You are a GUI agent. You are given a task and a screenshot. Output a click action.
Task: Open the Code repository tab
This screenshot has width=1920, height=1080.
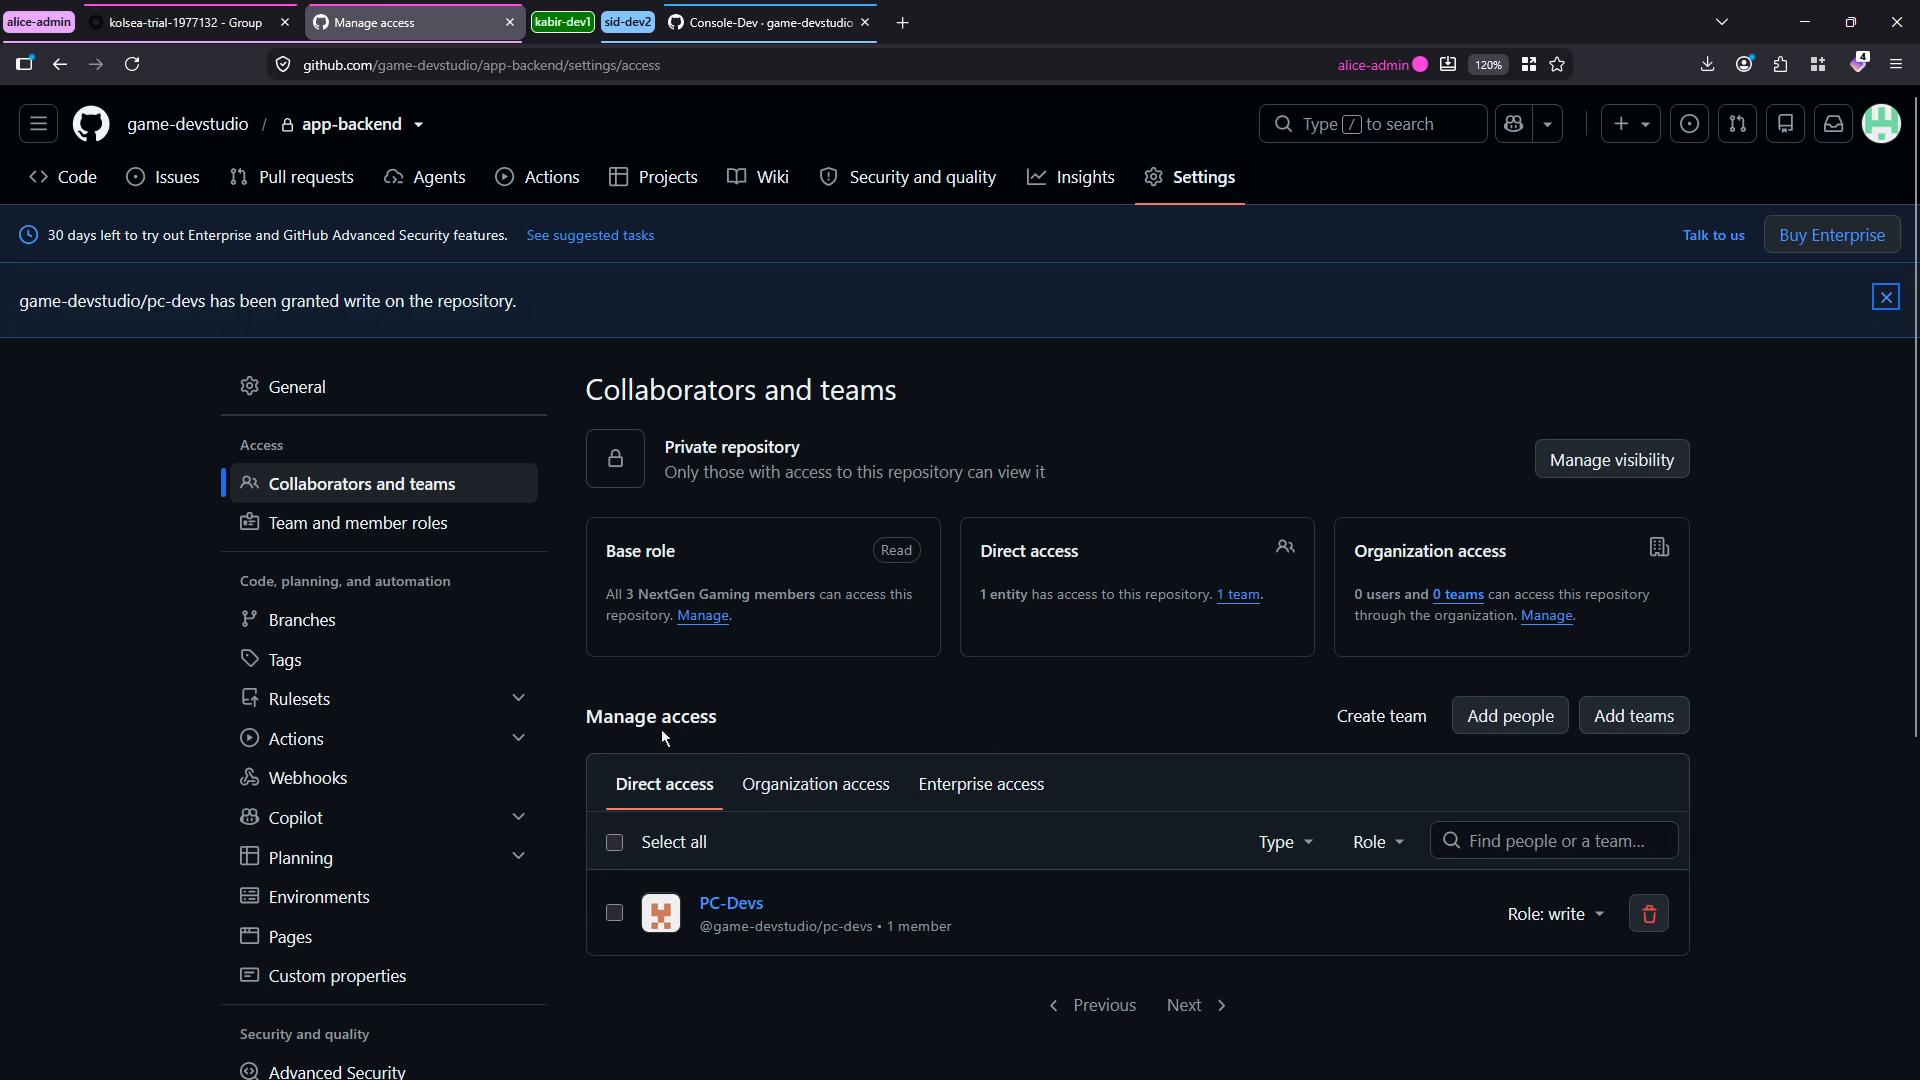pyautogui.click(x=63, y=177)
